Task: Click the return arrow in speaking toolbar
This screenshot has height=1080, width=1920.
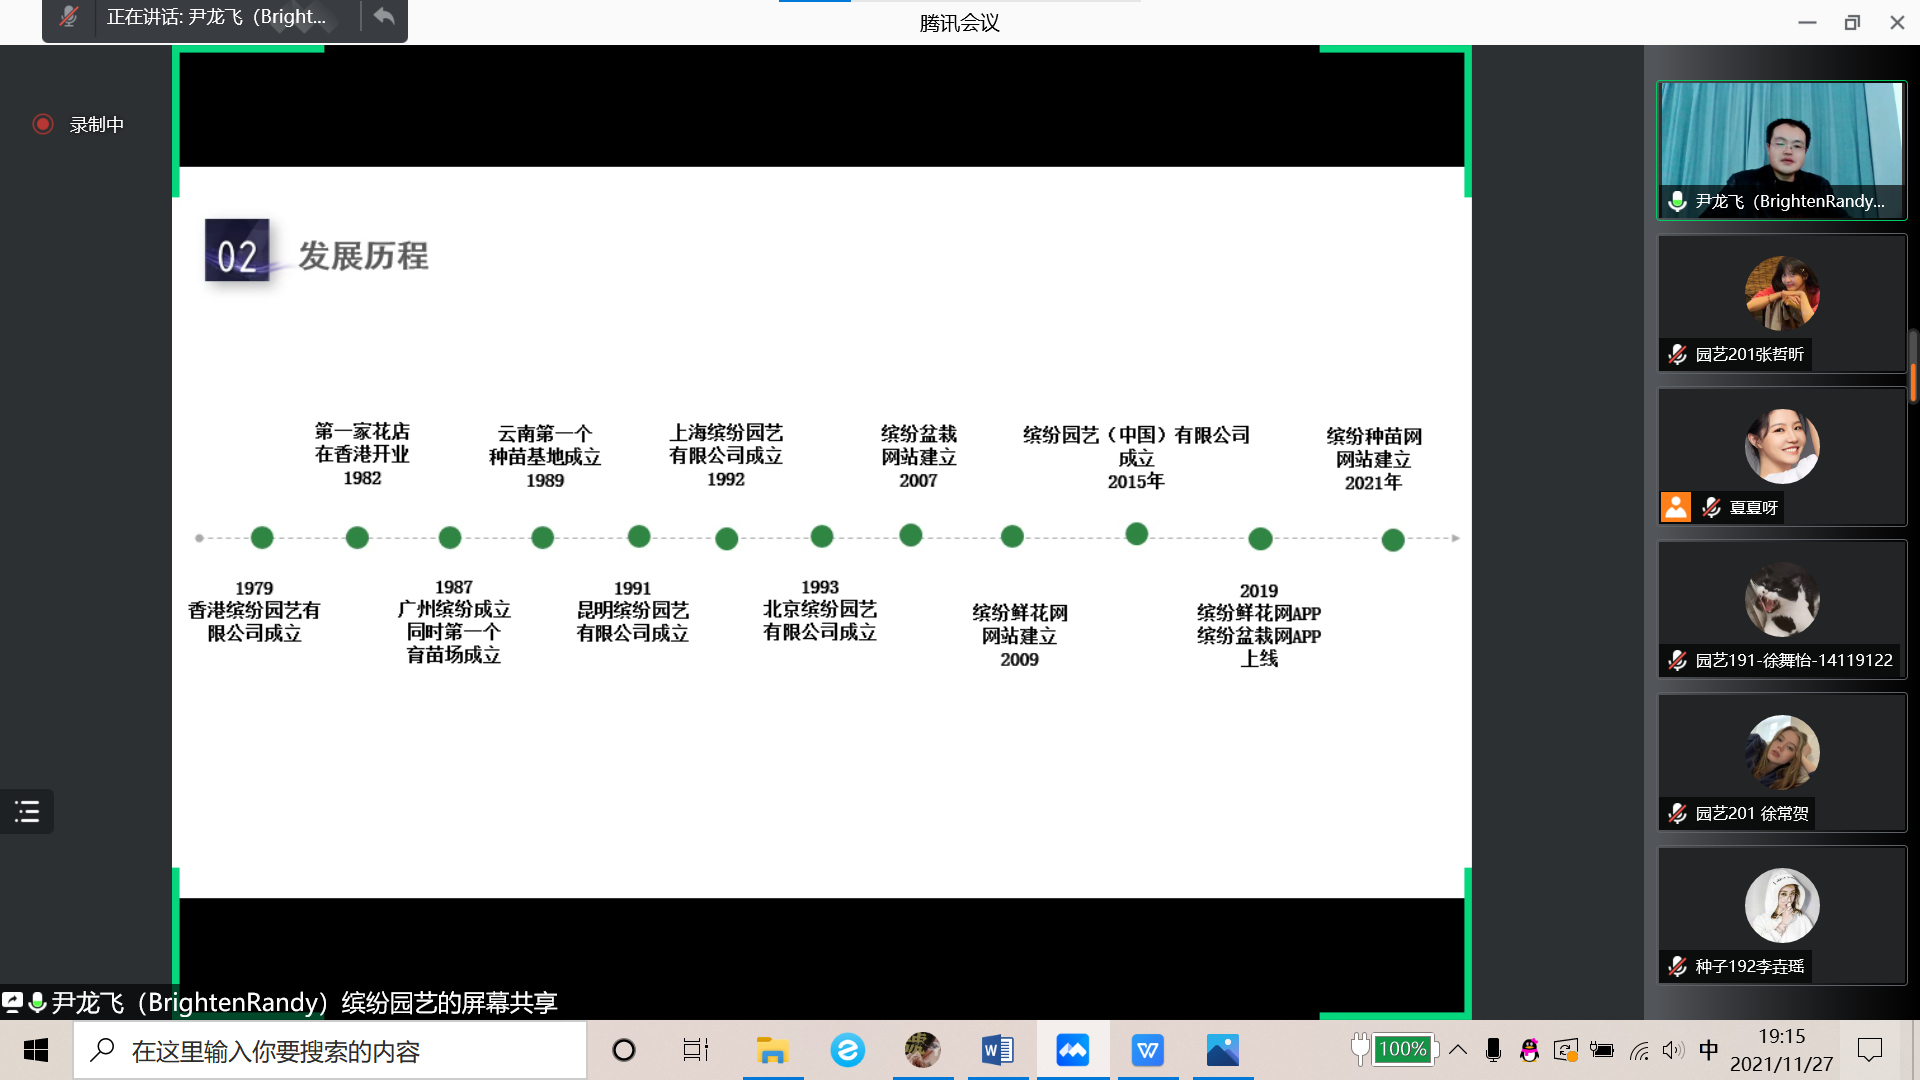Action: tap(384, 17)
